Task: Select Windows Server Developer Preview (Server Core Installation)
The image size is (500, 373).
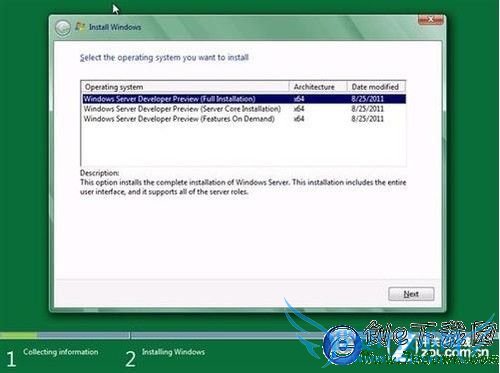Action: 244,109
